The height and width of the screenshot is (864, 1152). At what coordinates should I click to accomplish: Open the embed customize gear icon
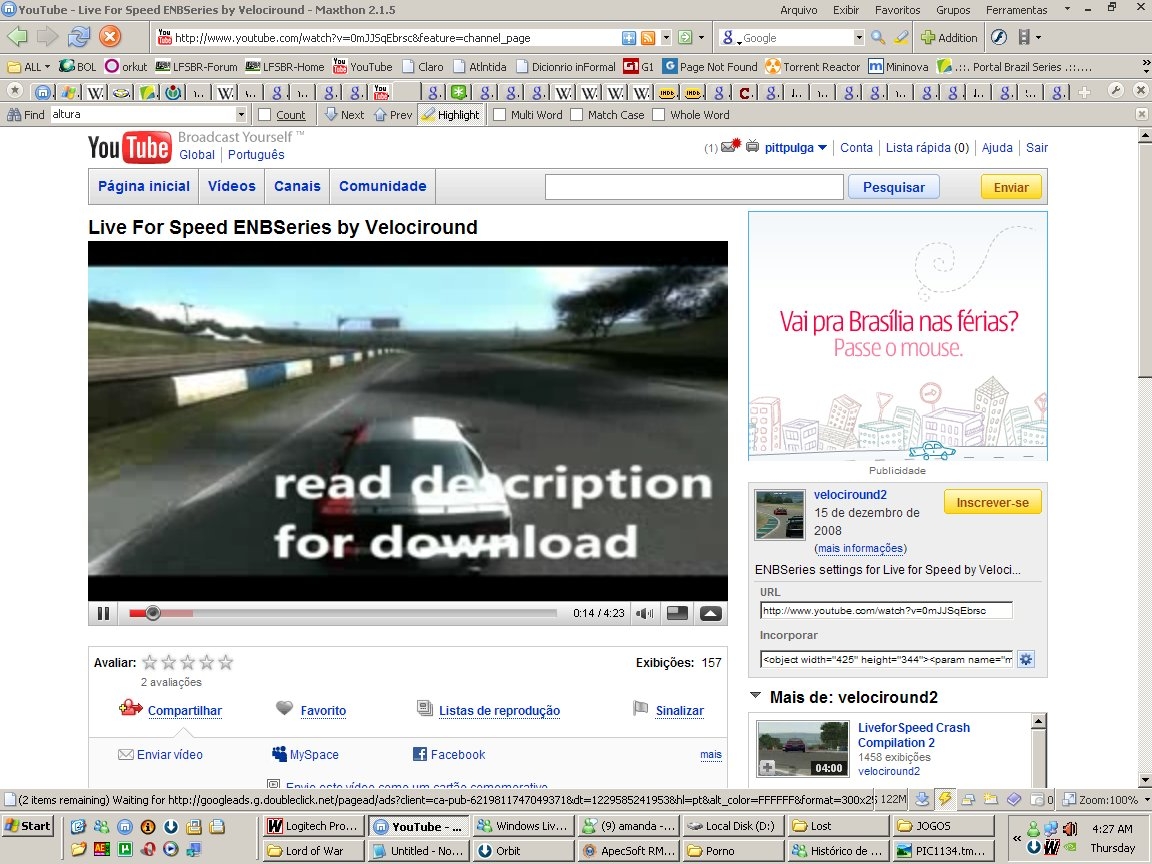pyautogui.click(x=1026, y=659)
